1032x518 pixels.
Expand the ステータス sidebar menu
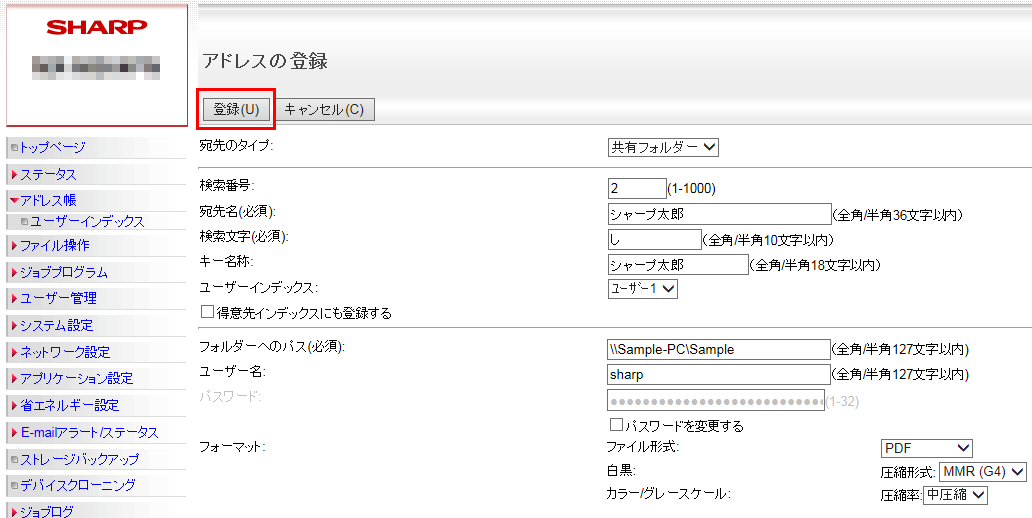[48, 174]
